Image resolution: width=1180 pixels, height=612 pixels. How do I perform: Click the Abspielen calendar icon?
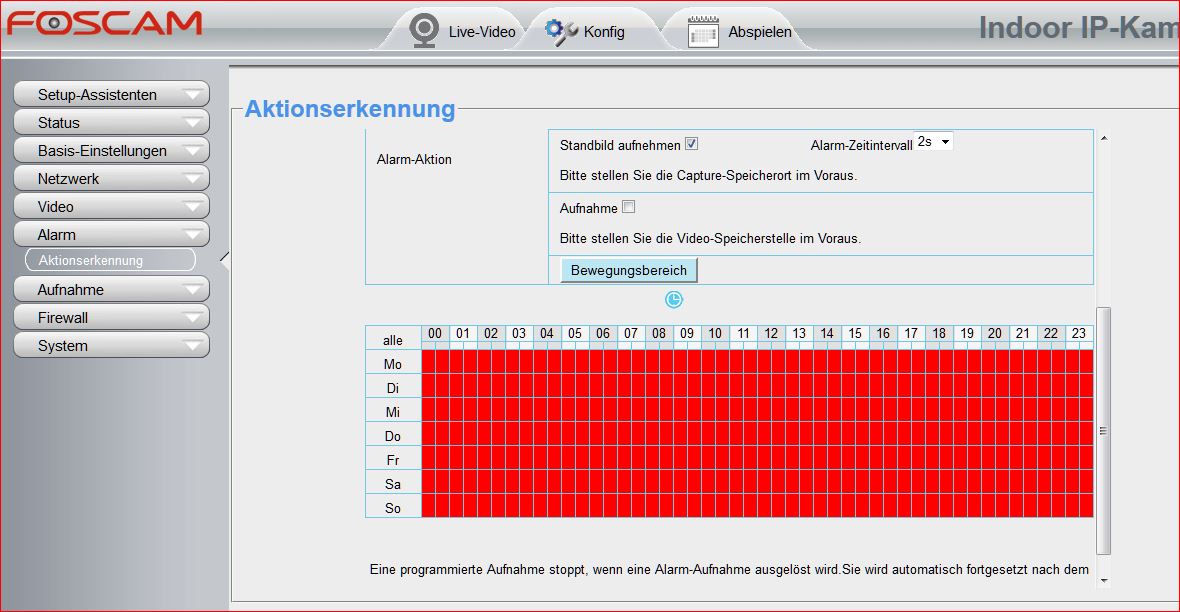point(704,32)
